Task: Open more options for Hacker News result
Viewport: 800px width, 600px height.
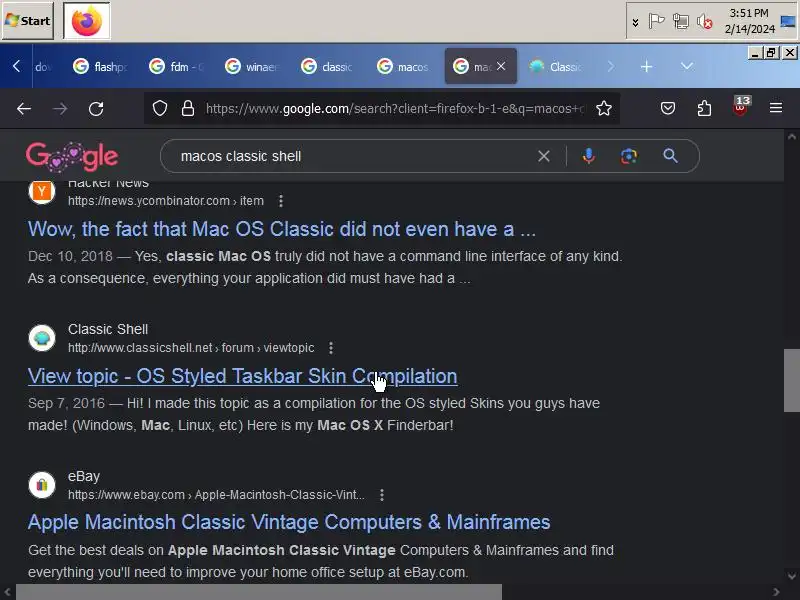Action: pyautogui.click(x=281, y=201)
